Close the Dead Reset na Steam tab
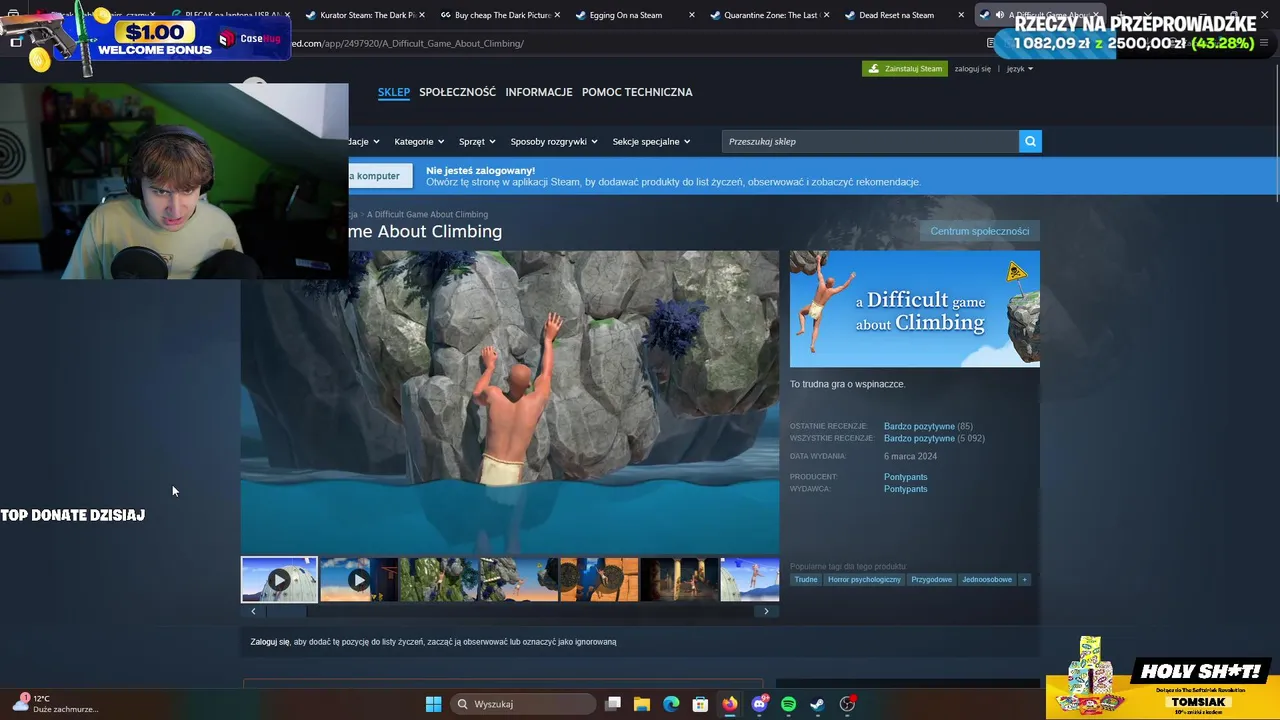 pos(961,15)
